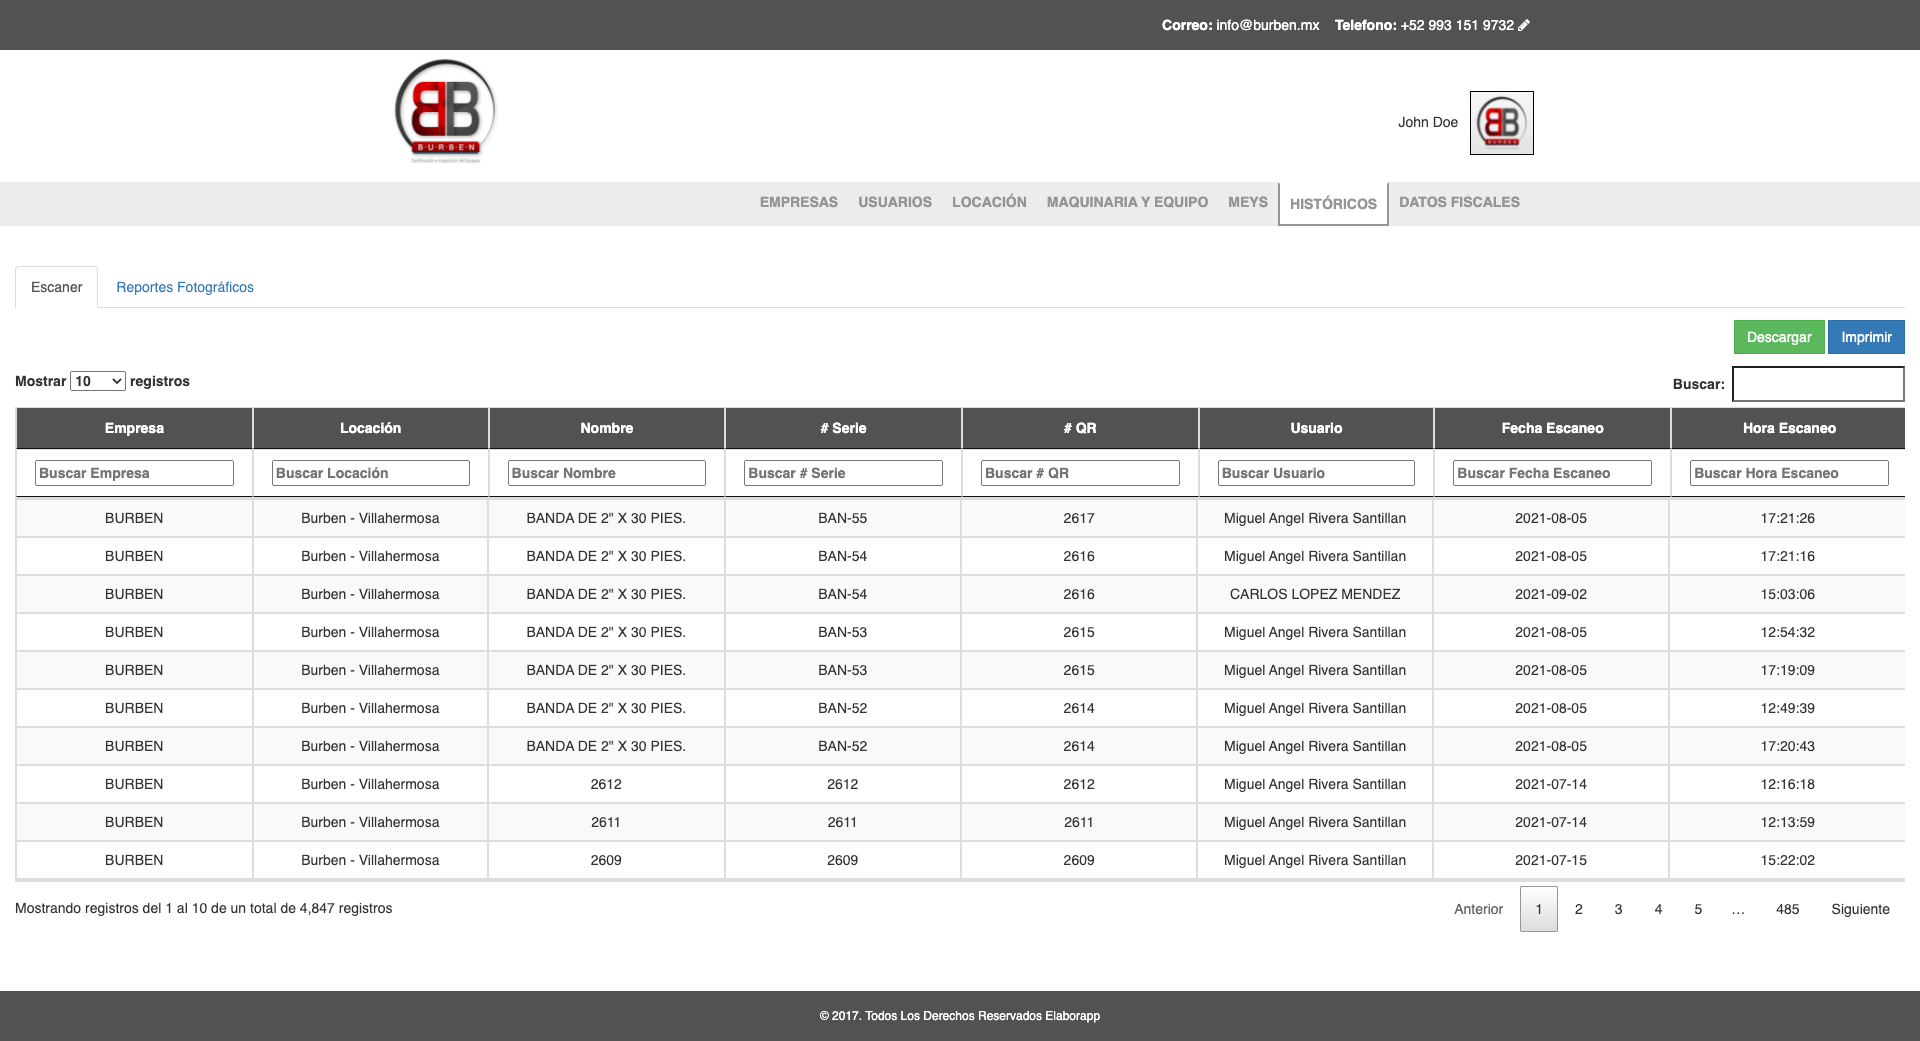Go to page 2 of results
This screenshot has width=1920, height=1041.
pyautogui.click(x=1578, y=909)
